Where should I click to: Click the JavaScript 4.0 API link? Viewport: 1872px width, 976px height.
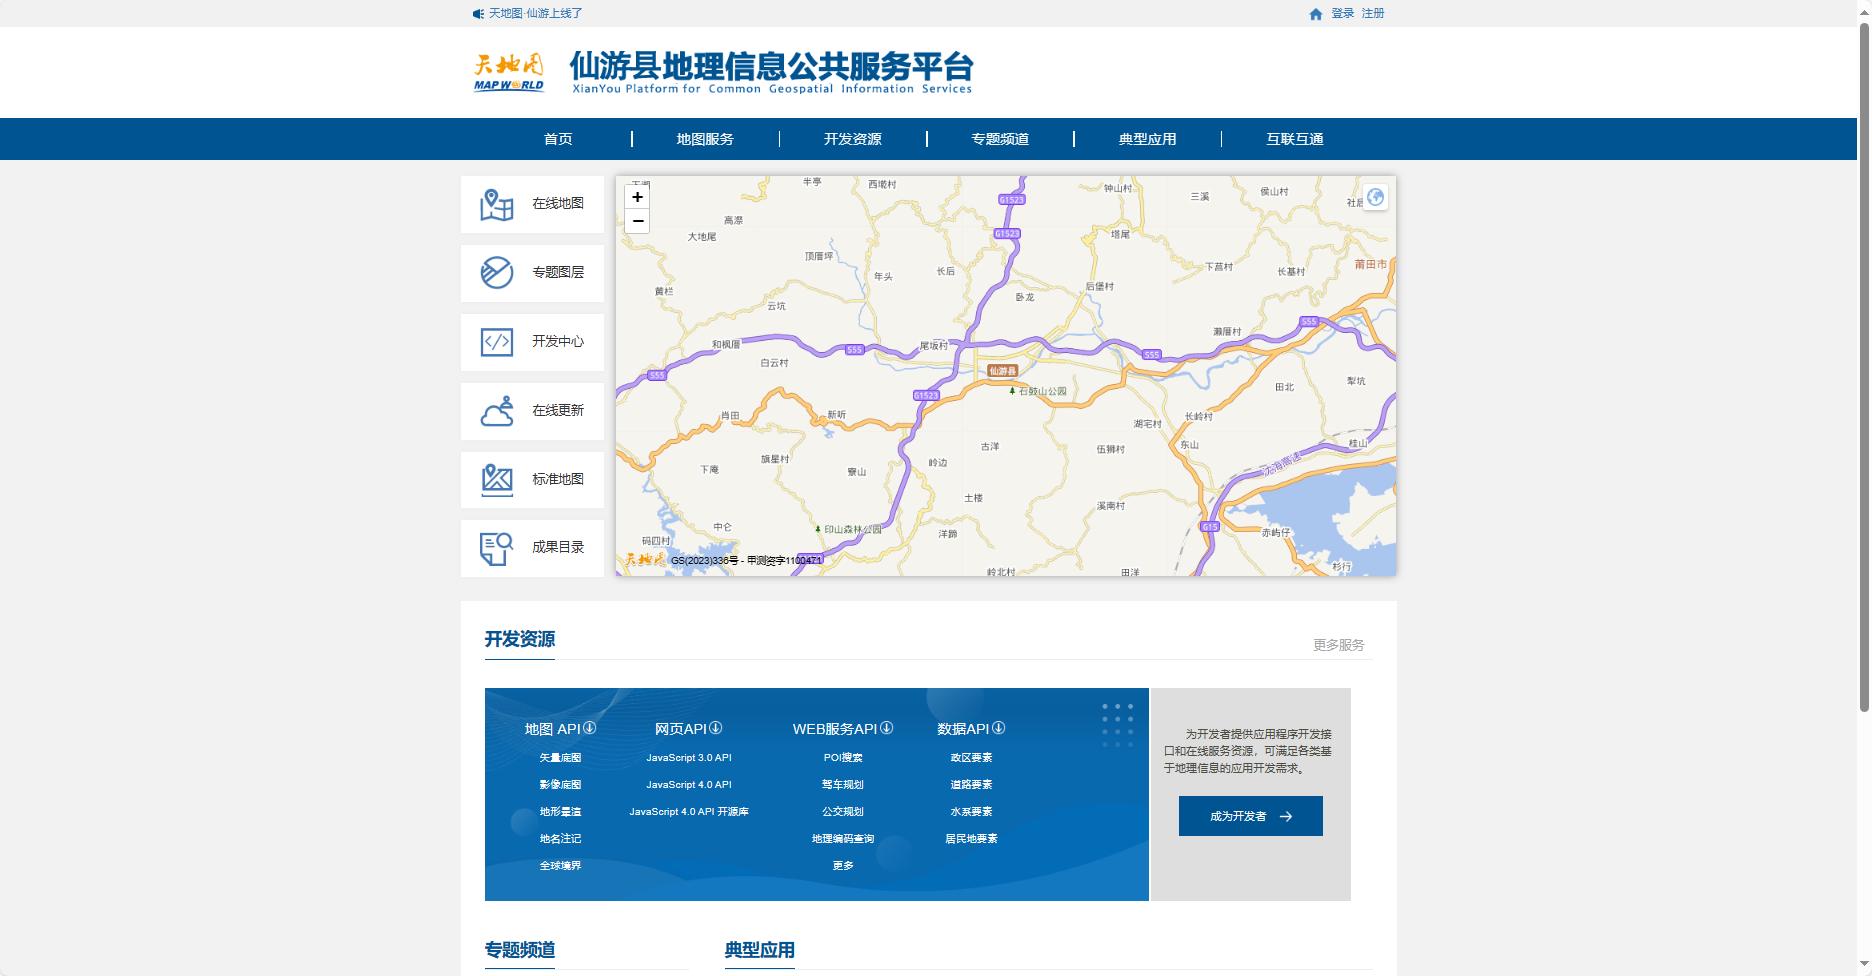(688, 785)
